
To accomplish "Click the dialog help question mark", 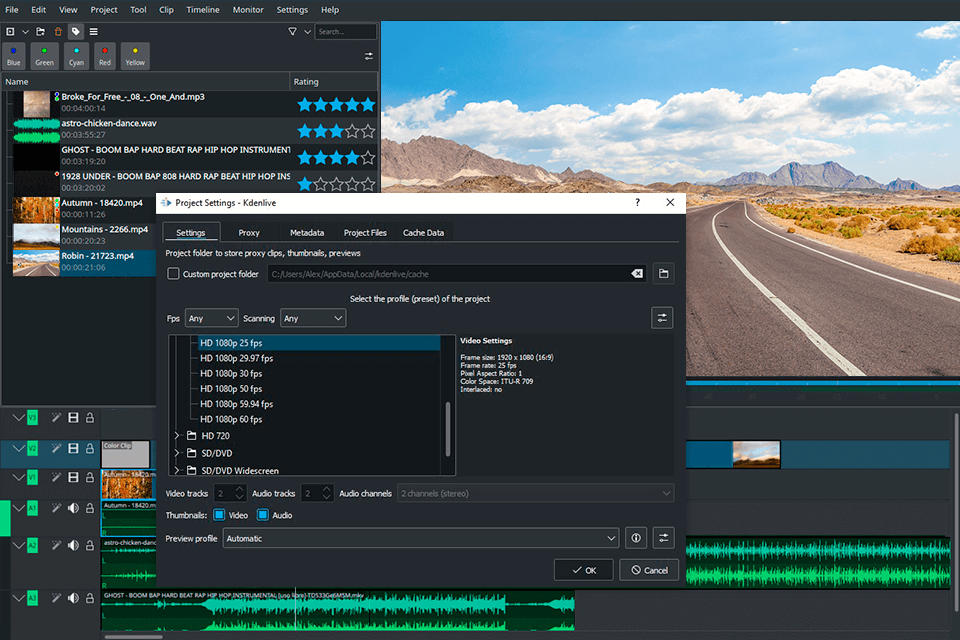I will [637, 203].
